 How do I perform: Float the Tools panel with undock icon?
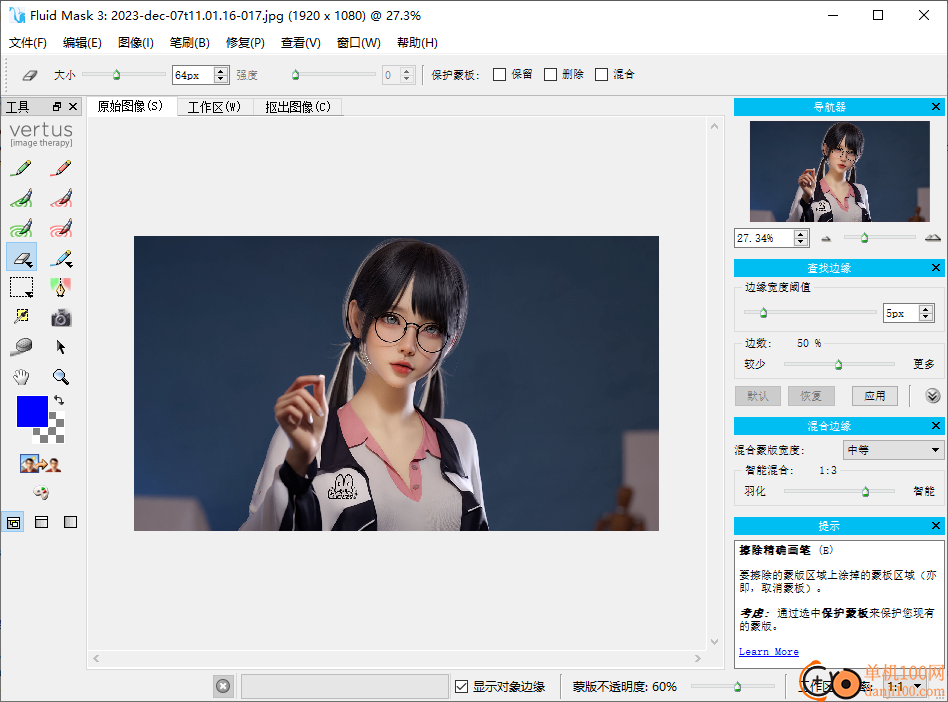pos(57,106)
